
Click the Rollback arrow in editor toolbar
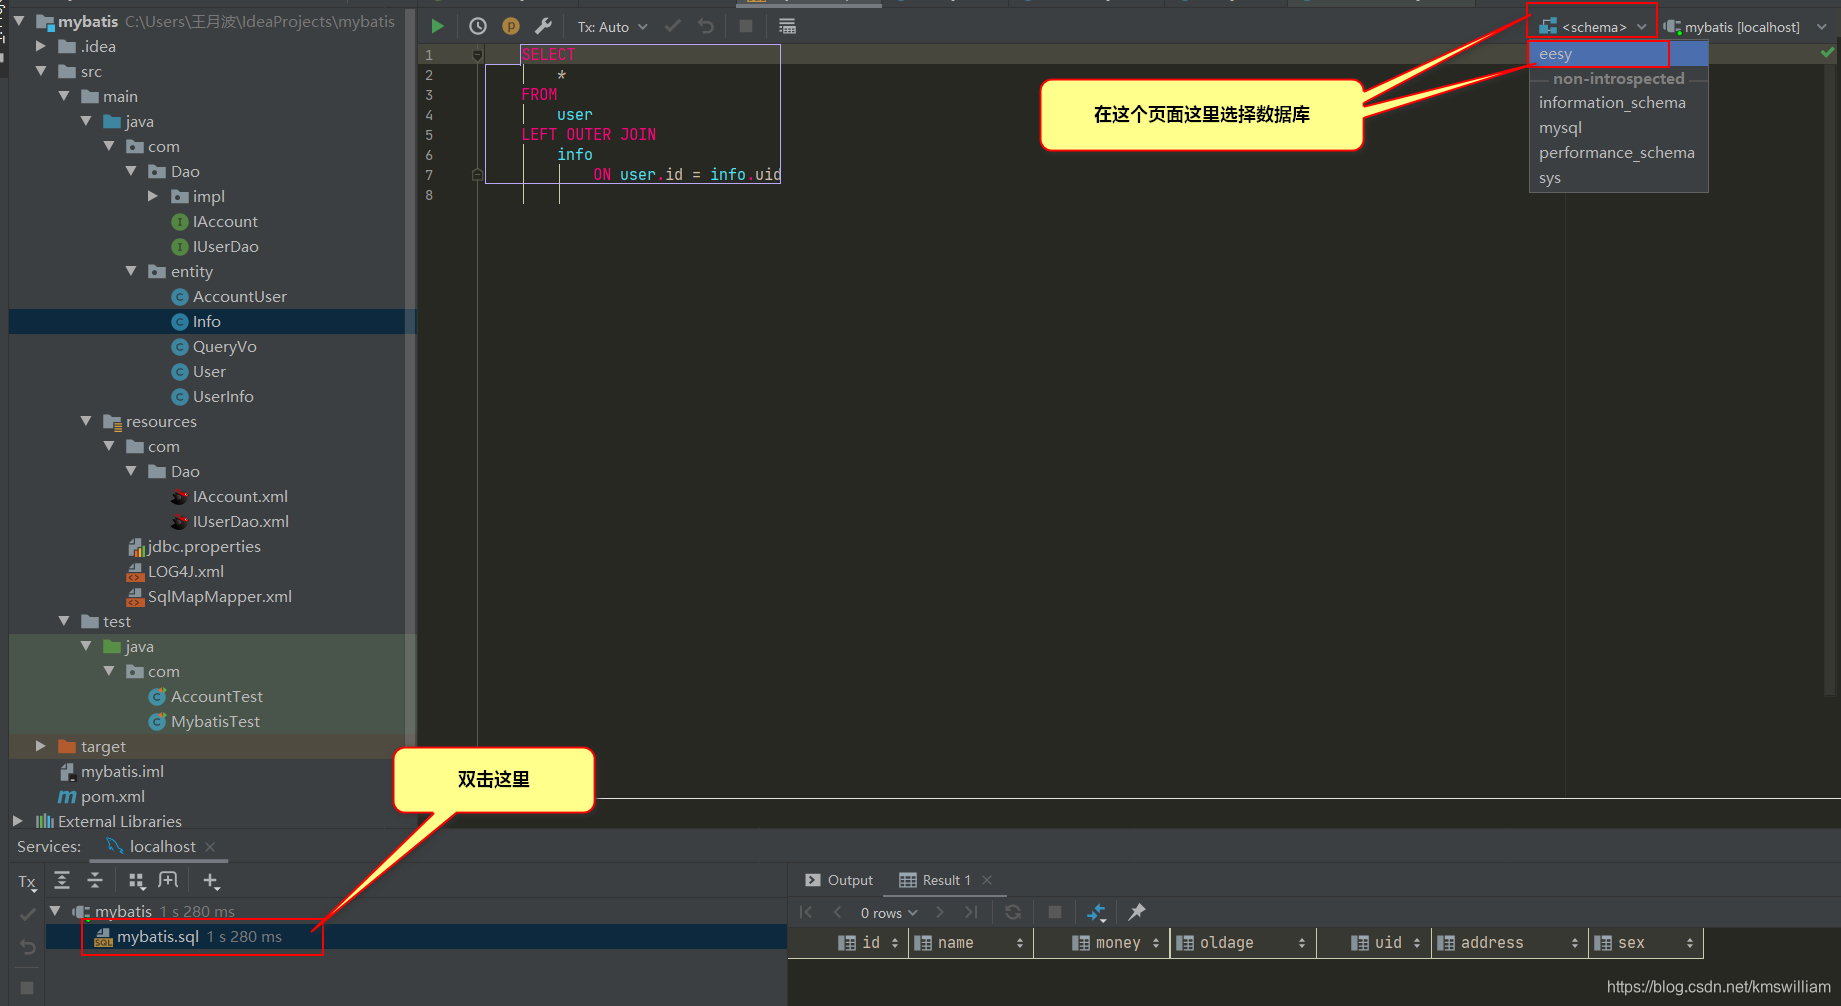(706, 27)
